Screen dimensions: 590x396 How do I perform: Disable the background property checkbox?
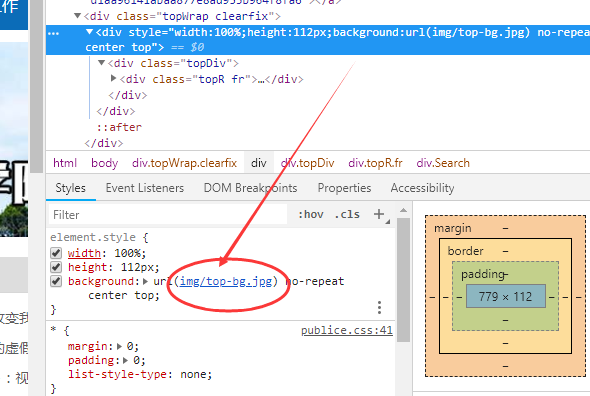pyautogui.click(x=56, y=281)
